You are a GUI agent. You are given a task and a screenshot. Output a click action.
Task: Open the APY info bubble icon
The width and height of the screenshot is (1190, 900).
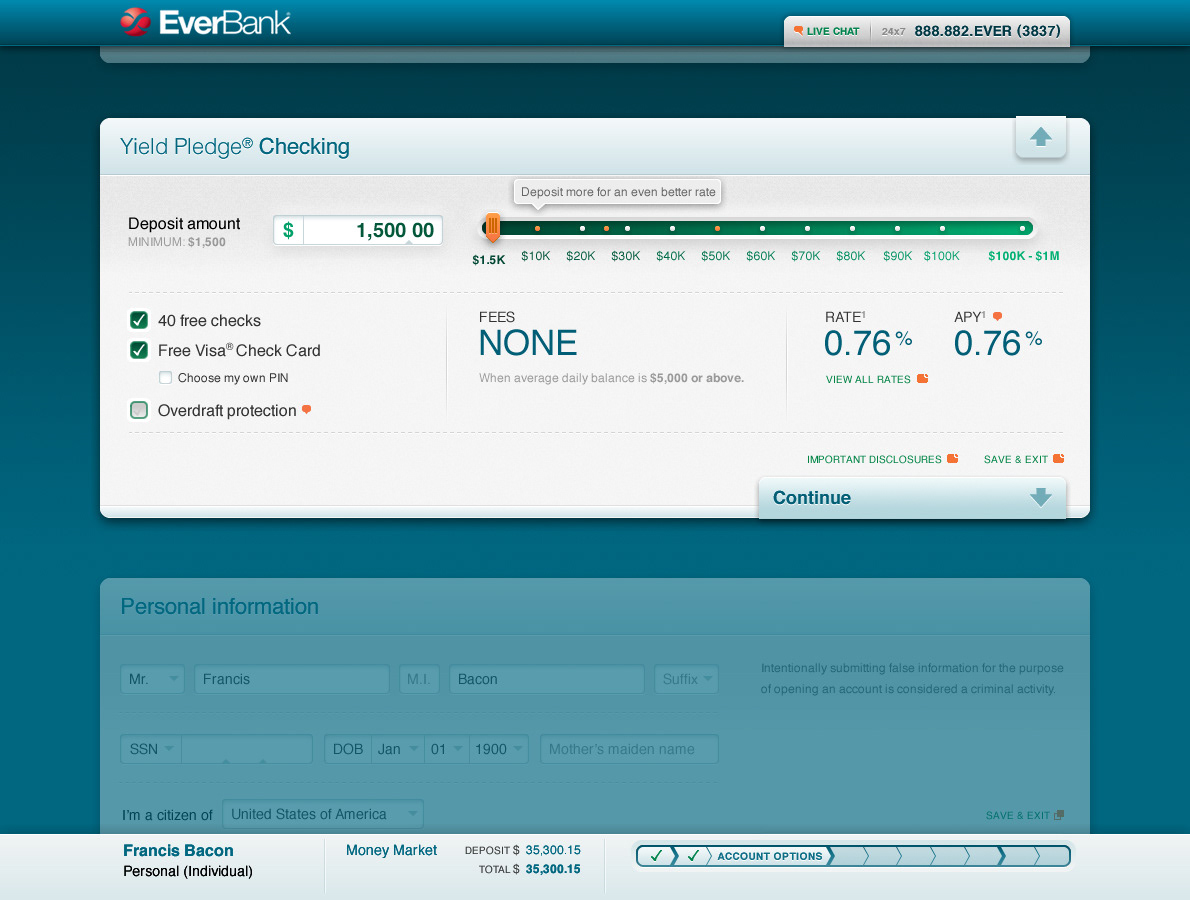[x=997, y=316]
